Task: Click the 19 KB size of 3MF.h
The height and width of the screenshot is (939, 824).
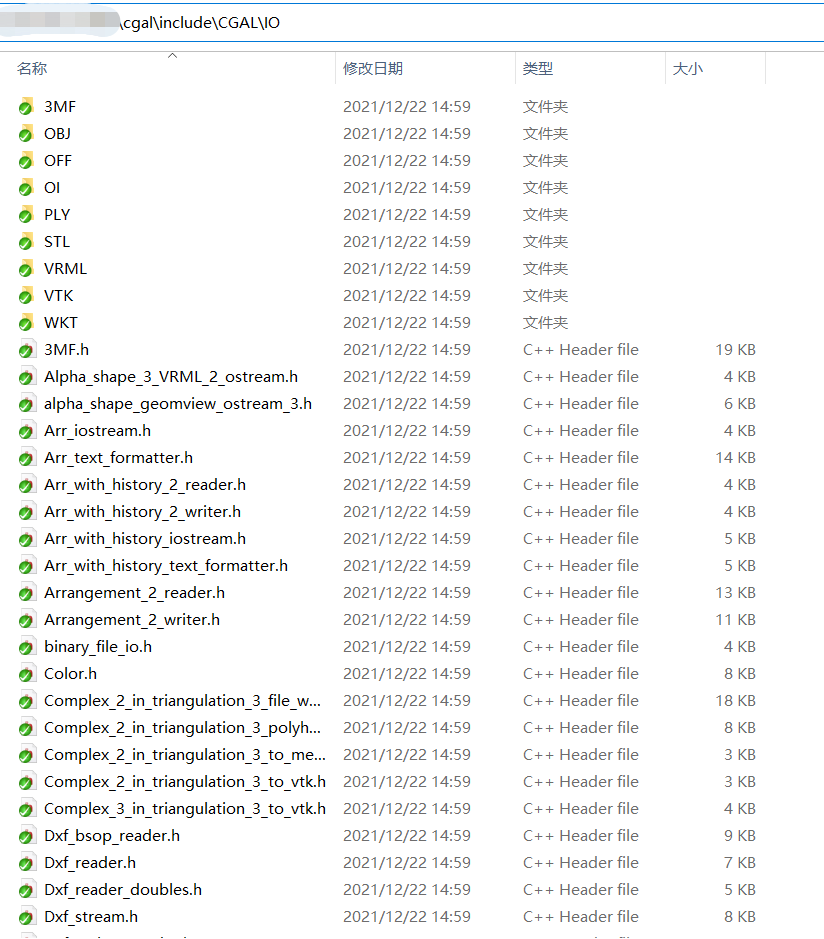Action: pos(735,350)
